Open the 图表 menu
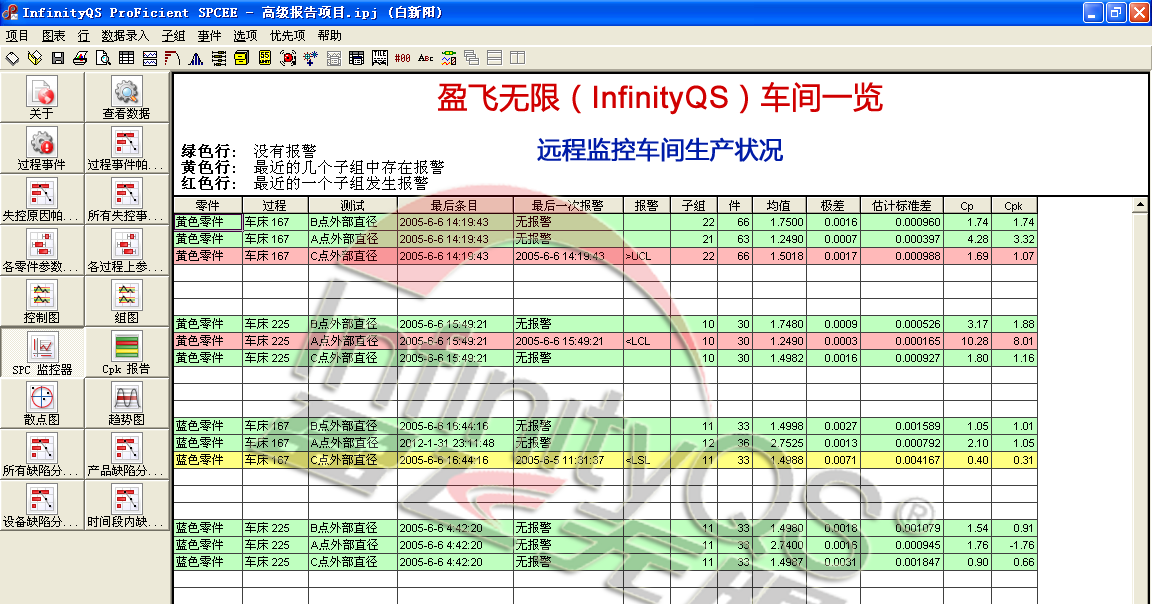 pos(53,35)
